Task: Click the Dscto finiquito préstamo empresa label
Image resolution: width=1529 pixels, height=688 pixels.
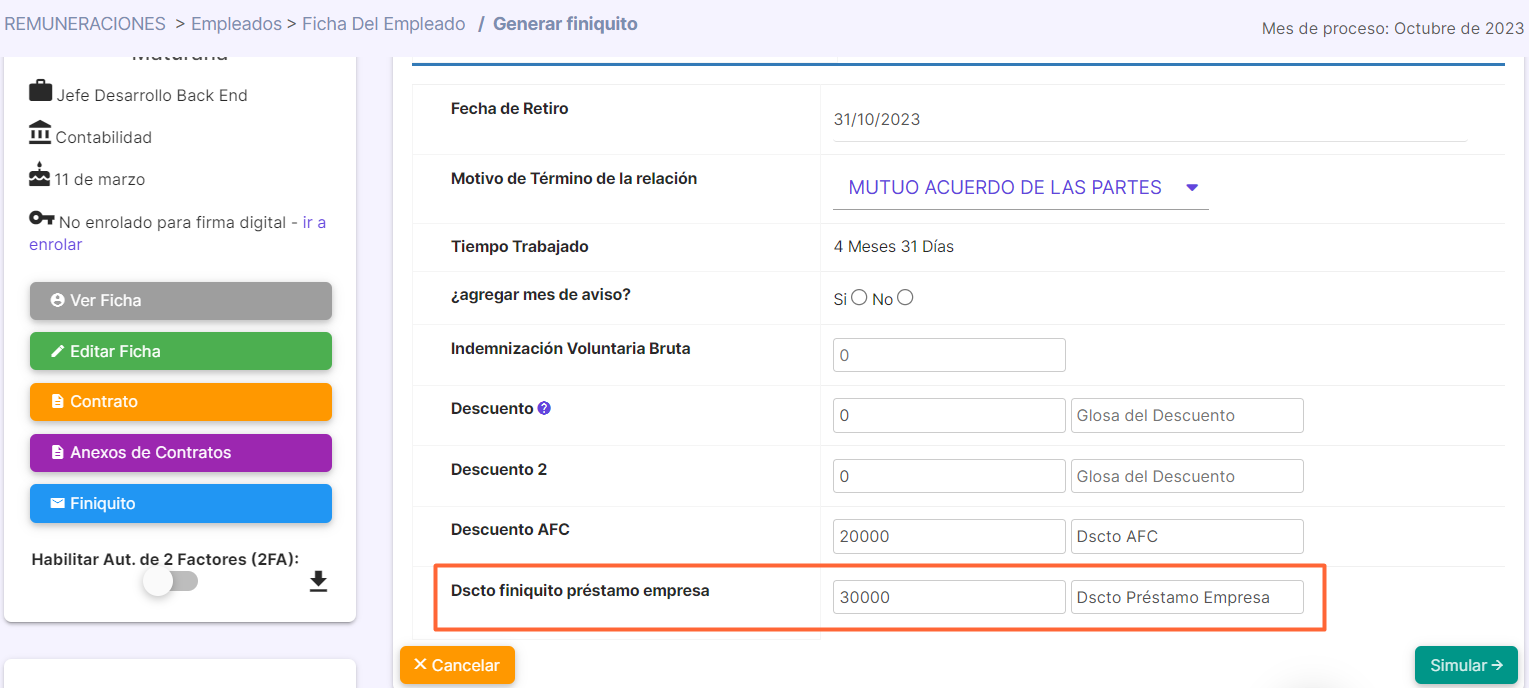Action: point(580,590)
